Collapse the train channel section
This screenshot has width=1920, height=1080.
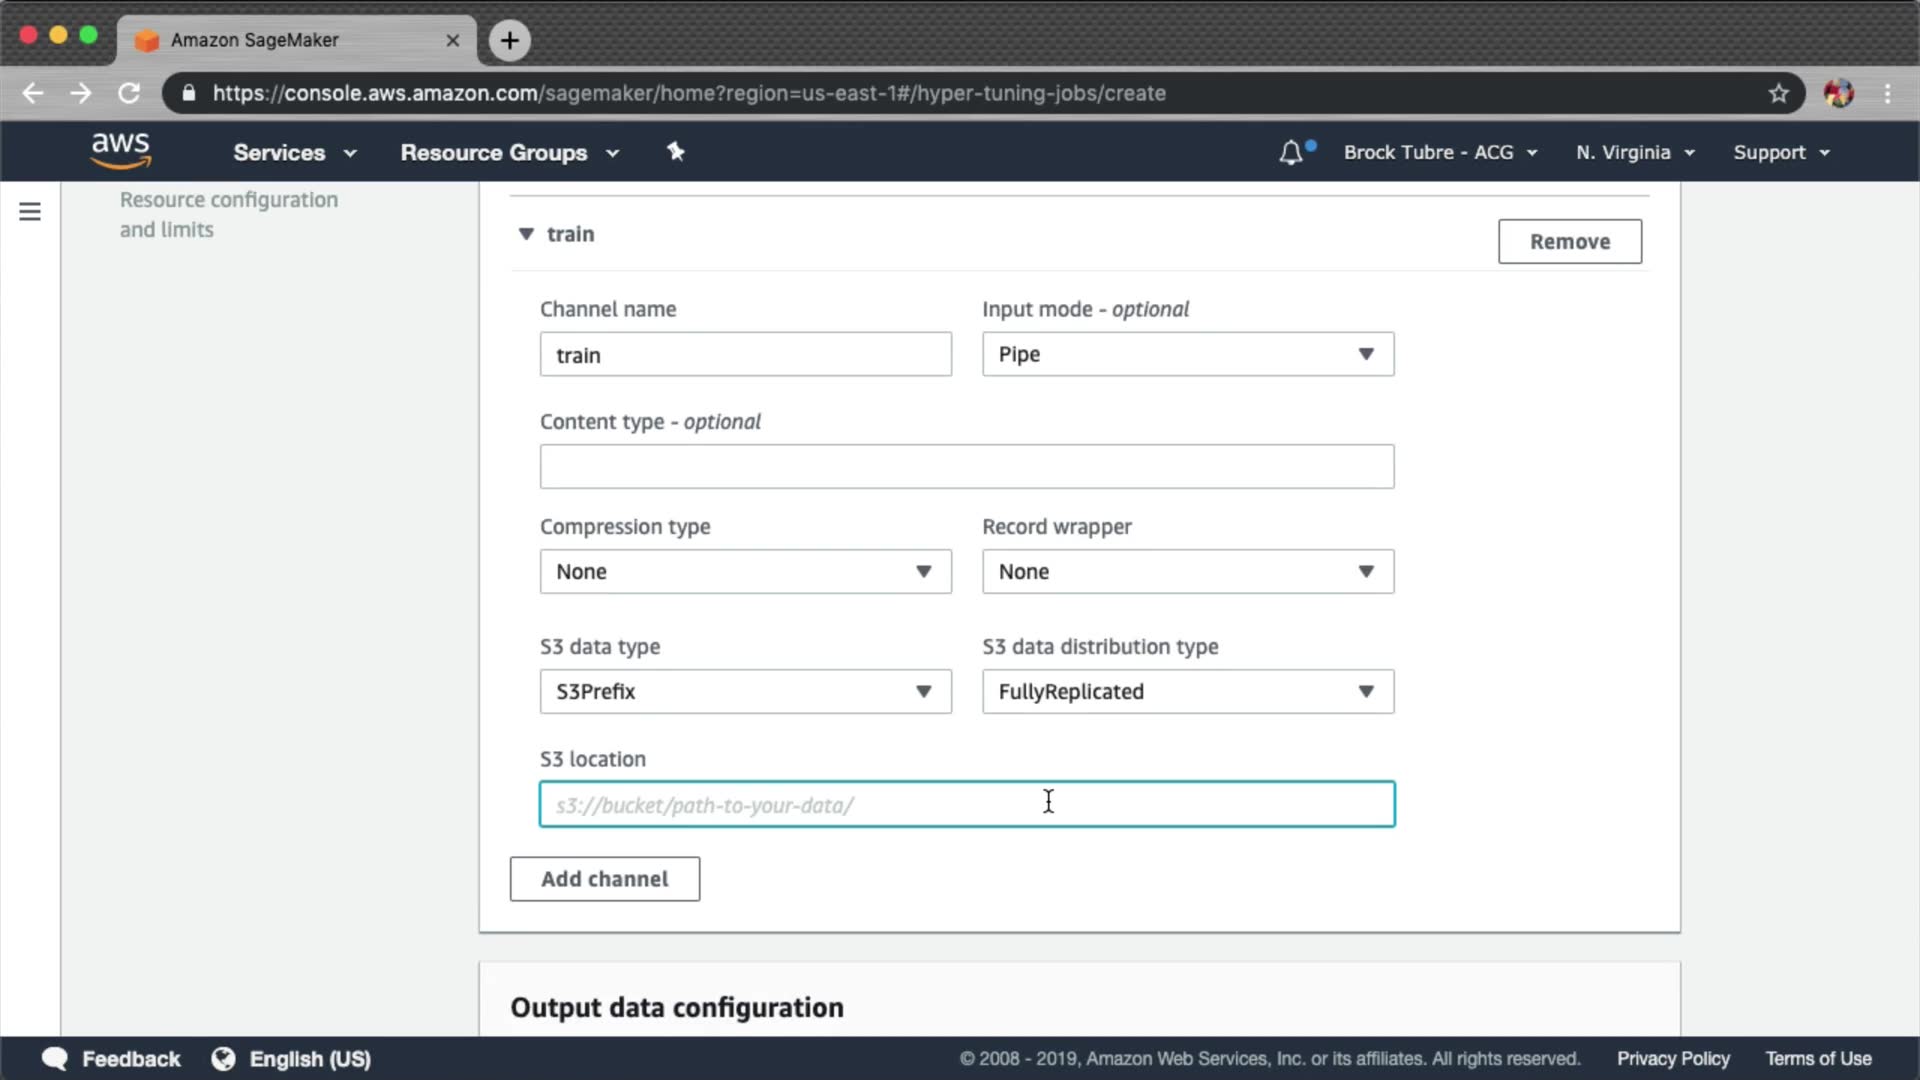[527, 234]
